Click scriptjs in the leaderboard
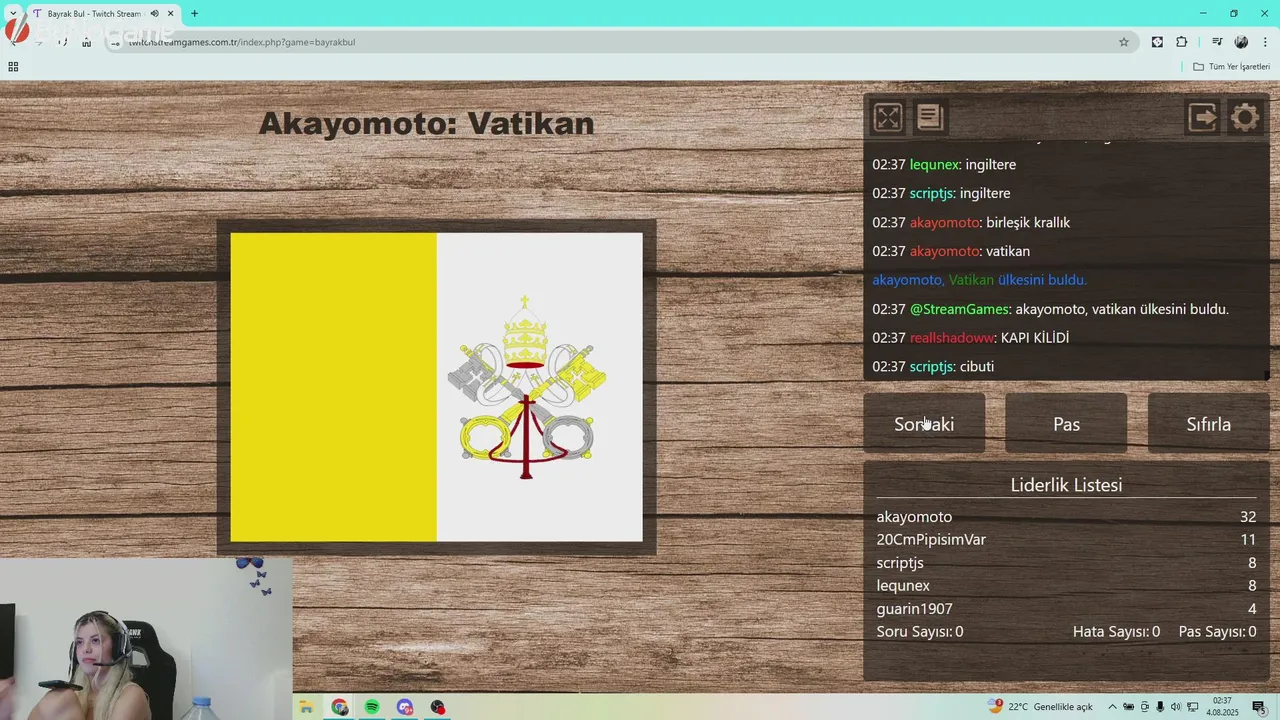The image size is (1280, 720). (900, 563)
